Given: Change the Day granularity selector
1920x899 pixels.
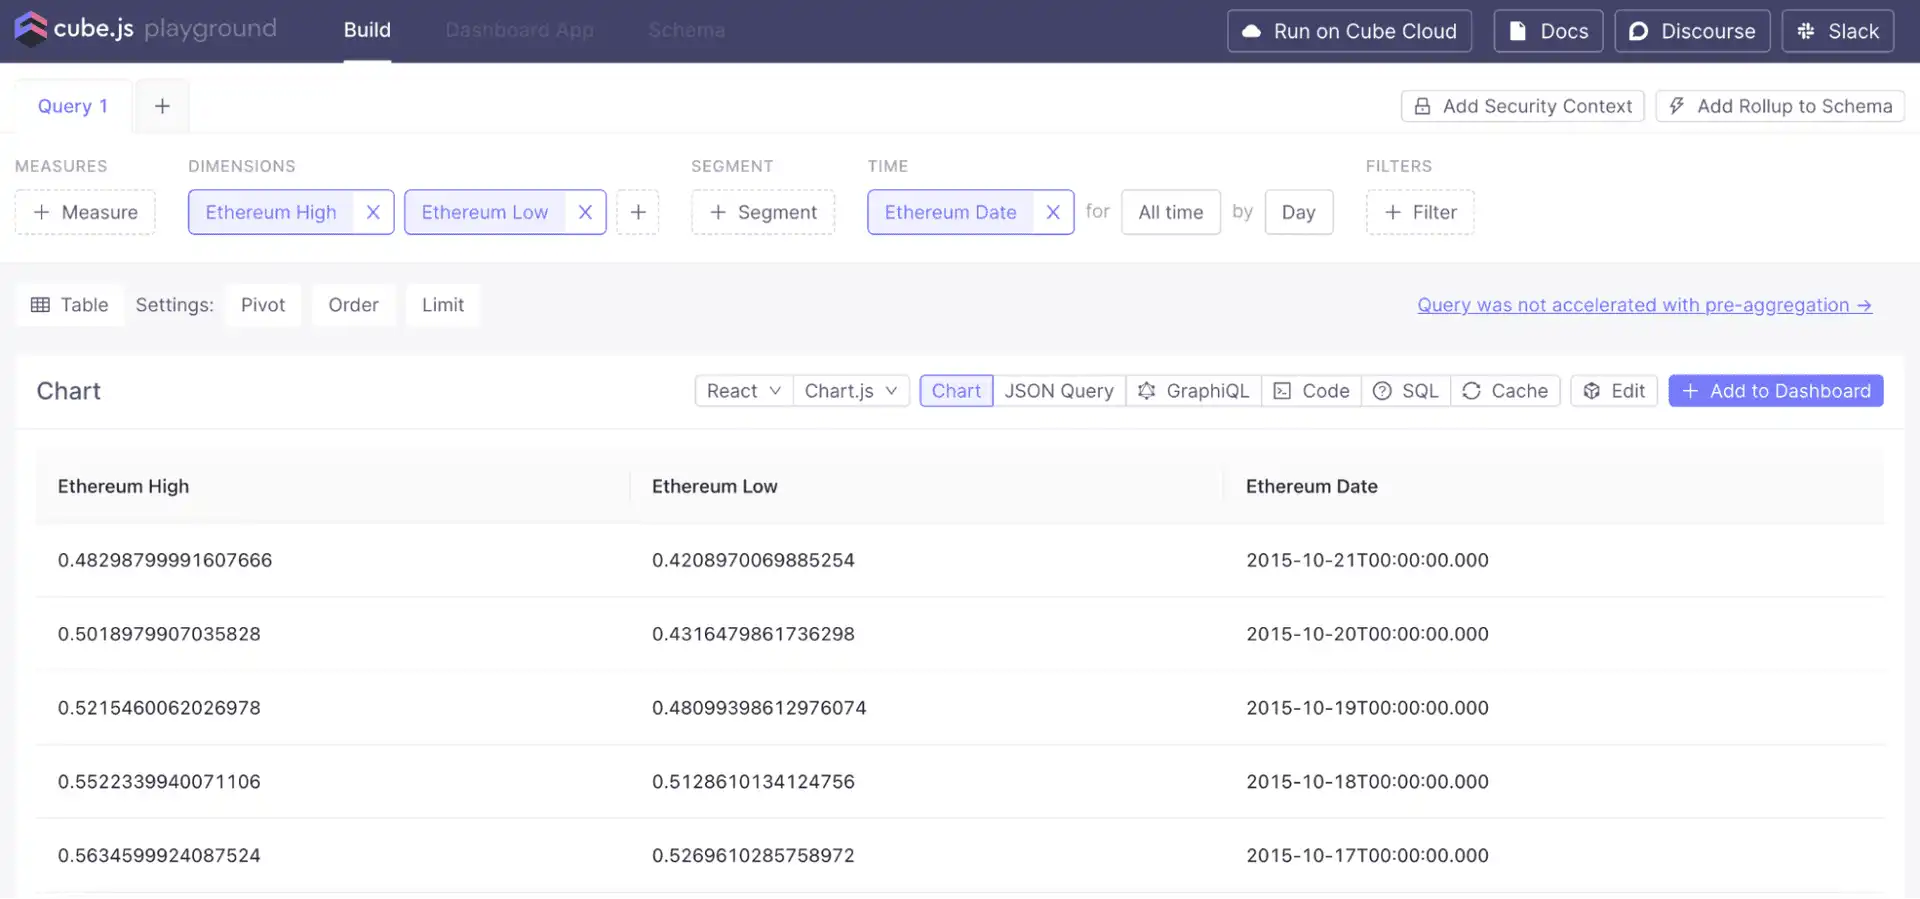Looking at the screenshot, I should [x=1298, y=212].
